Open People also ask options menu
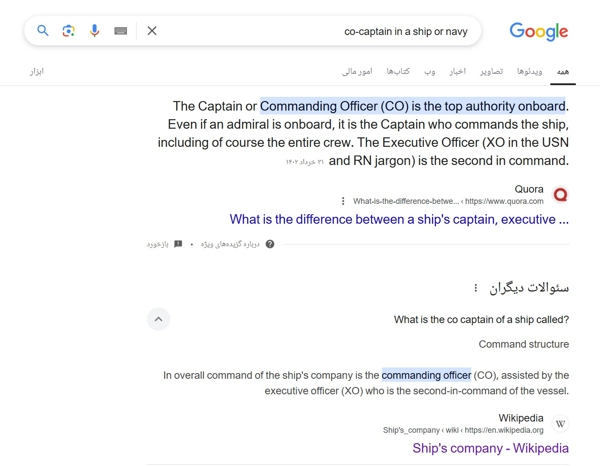The image size is (600, 466). tap(476, 288)
